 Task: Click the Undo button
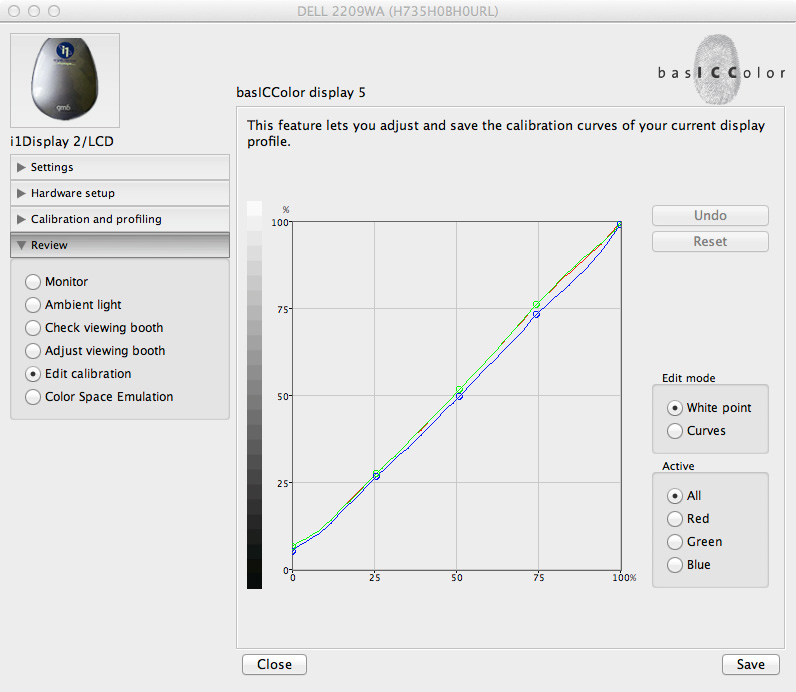[x=710, y=215]
